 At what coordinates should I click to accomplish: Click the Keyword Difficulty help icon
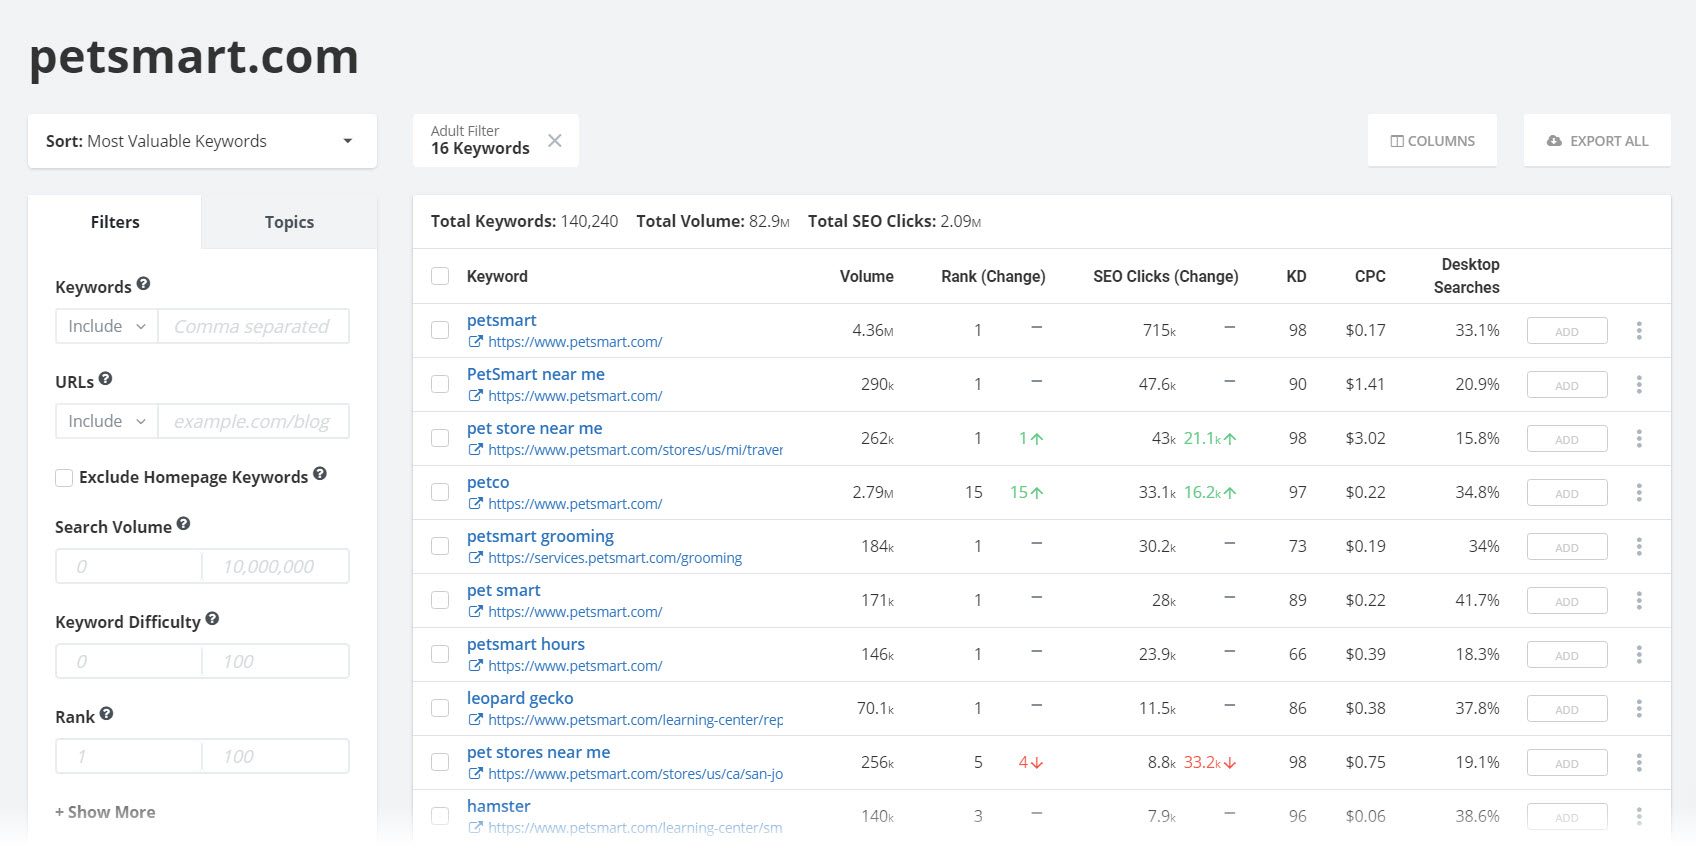coord(212,619)
